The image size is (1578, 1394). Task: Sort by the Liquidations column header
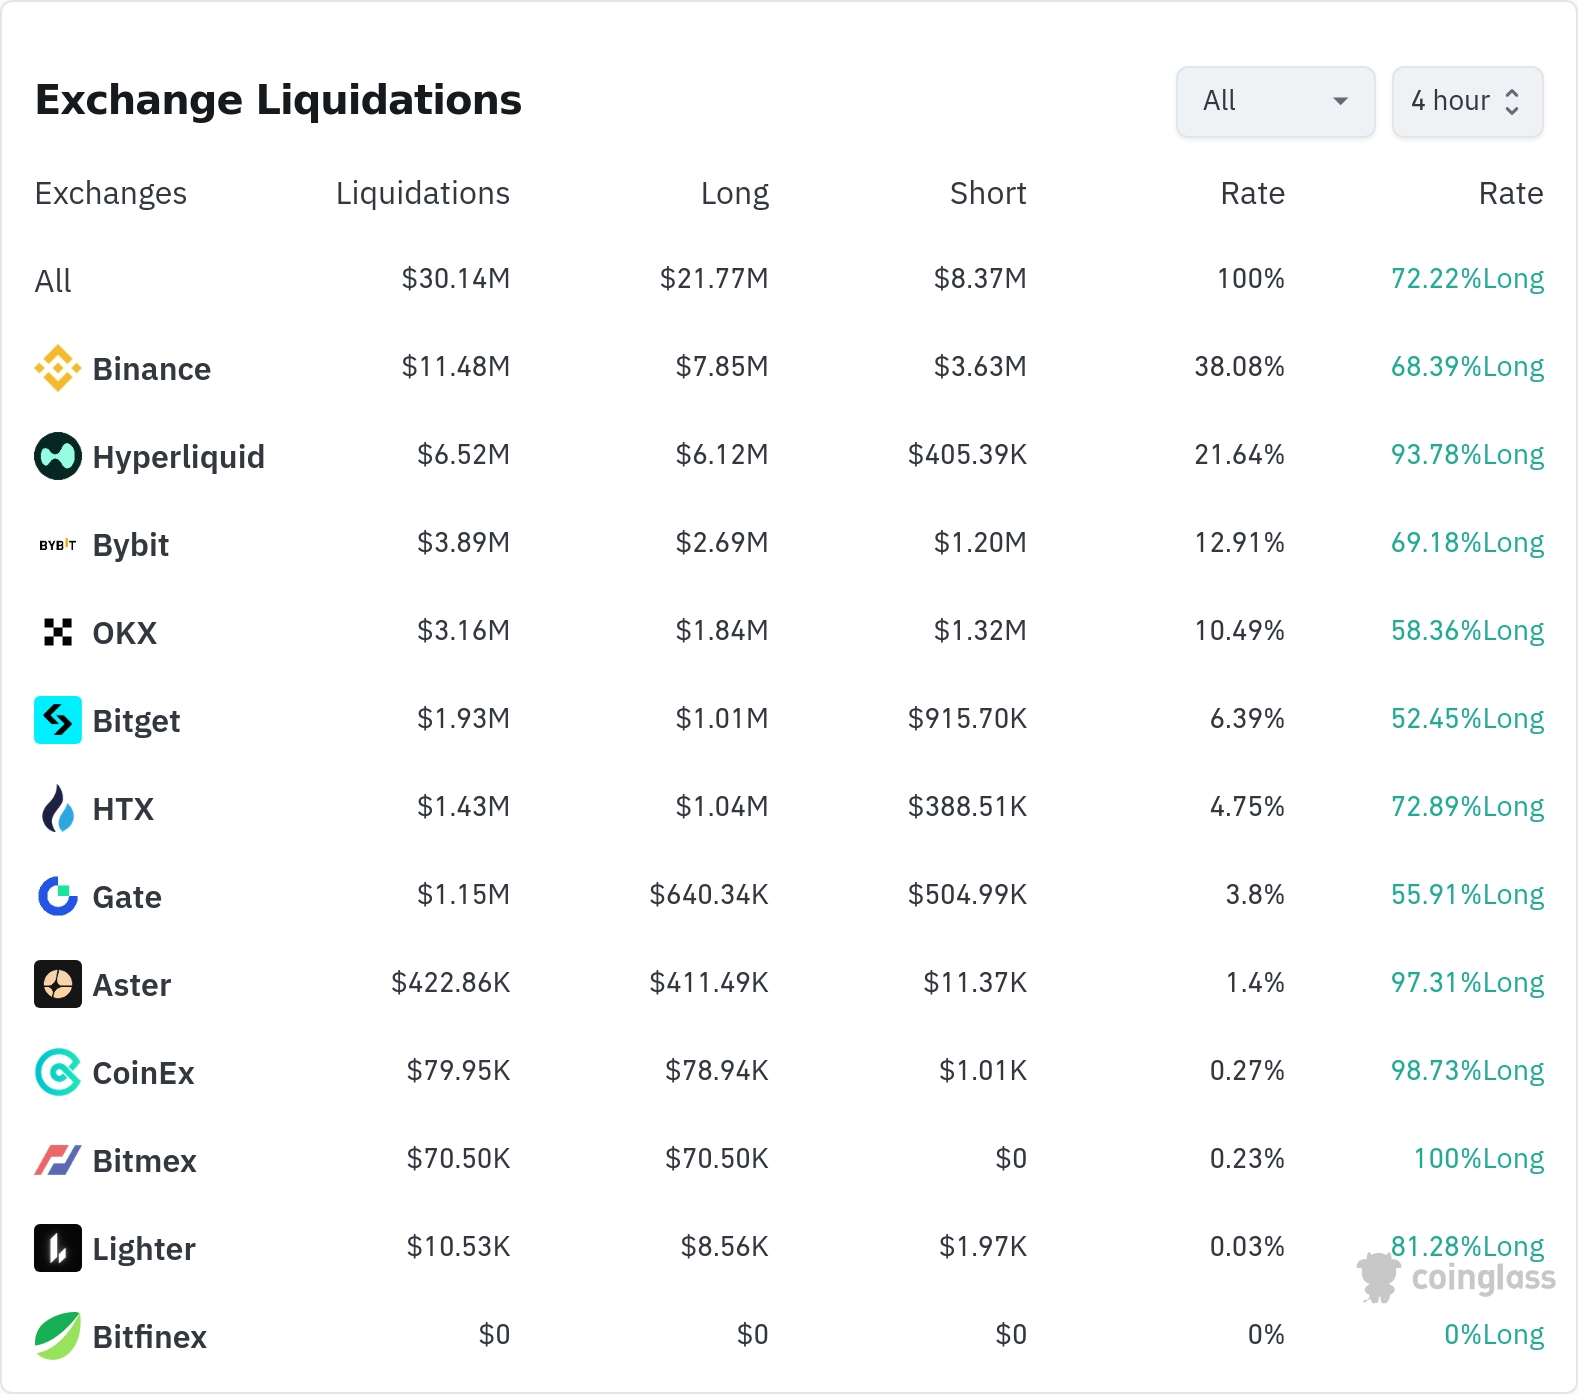[x=423, y=193]
